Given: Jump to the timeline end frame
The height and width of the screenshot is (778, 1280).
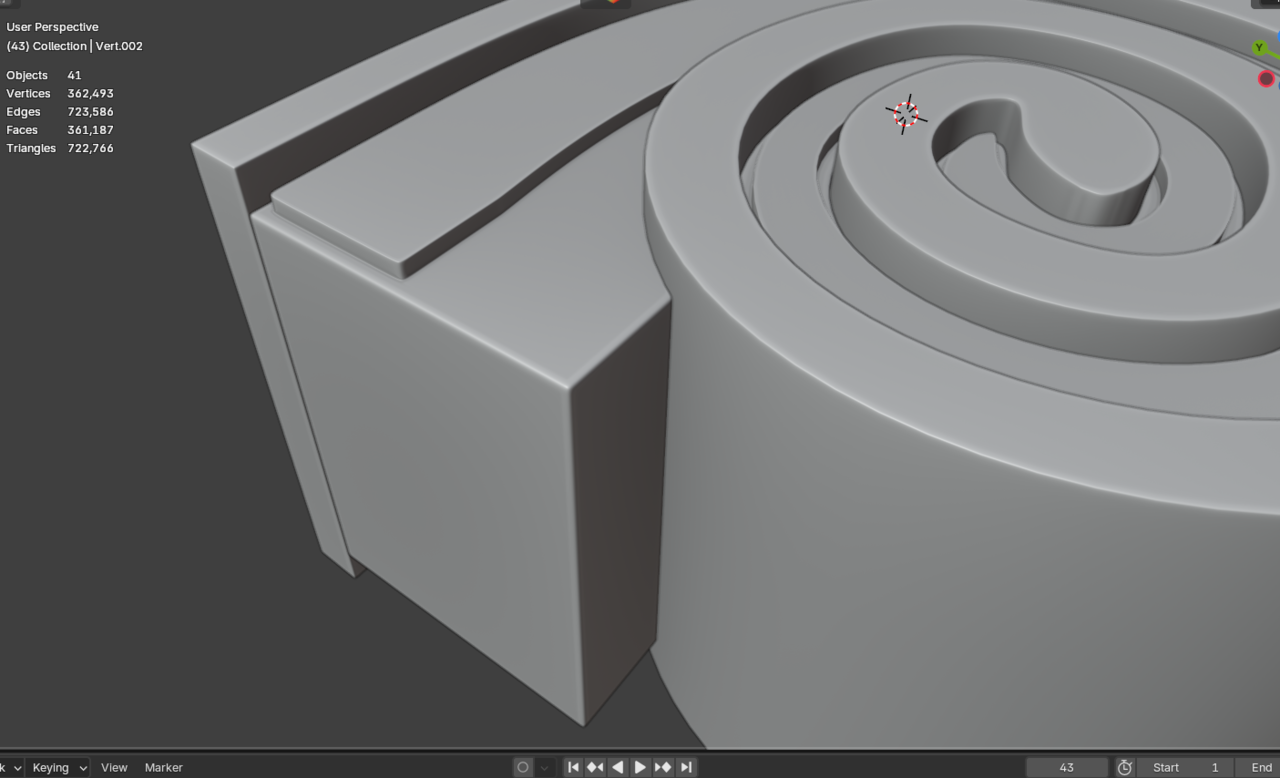Looking at the screenshot, I should click(x=686, y=767).
